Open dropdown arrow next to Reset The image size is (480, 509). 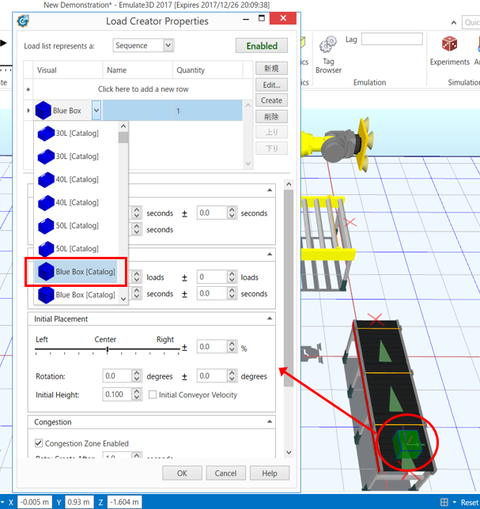click(x=454, y=502)
